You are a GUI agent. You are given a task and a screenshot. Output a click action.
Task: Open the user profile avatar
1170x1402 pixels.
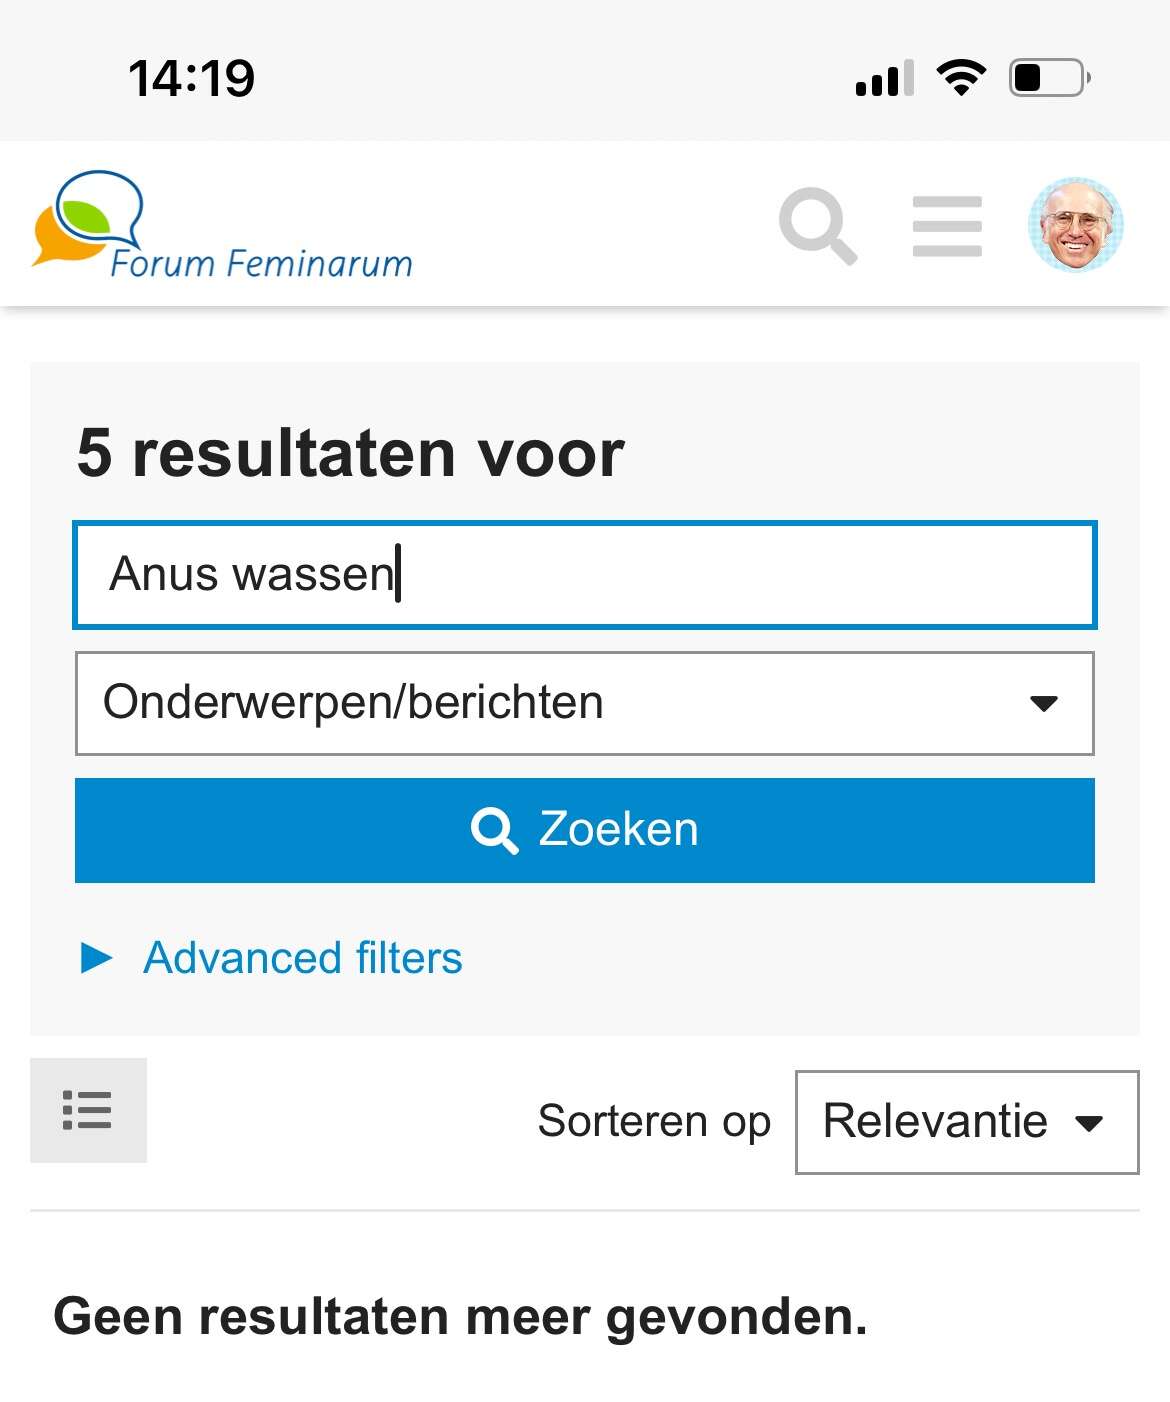(x=1076, y=225)
